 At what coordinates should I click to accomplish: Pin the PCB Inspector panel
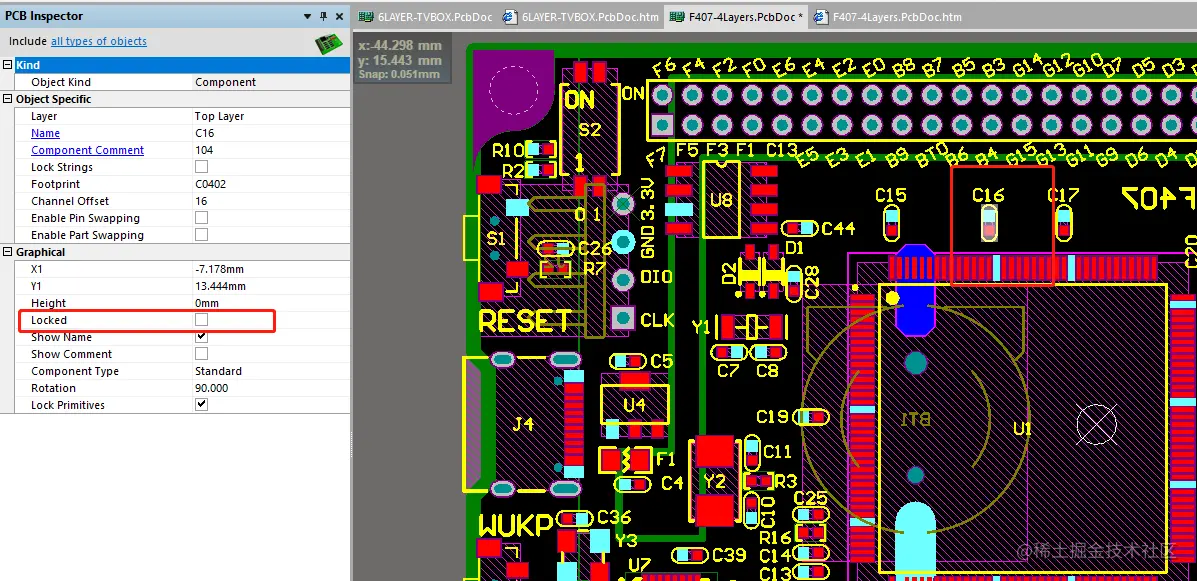(x=323, y=16)
